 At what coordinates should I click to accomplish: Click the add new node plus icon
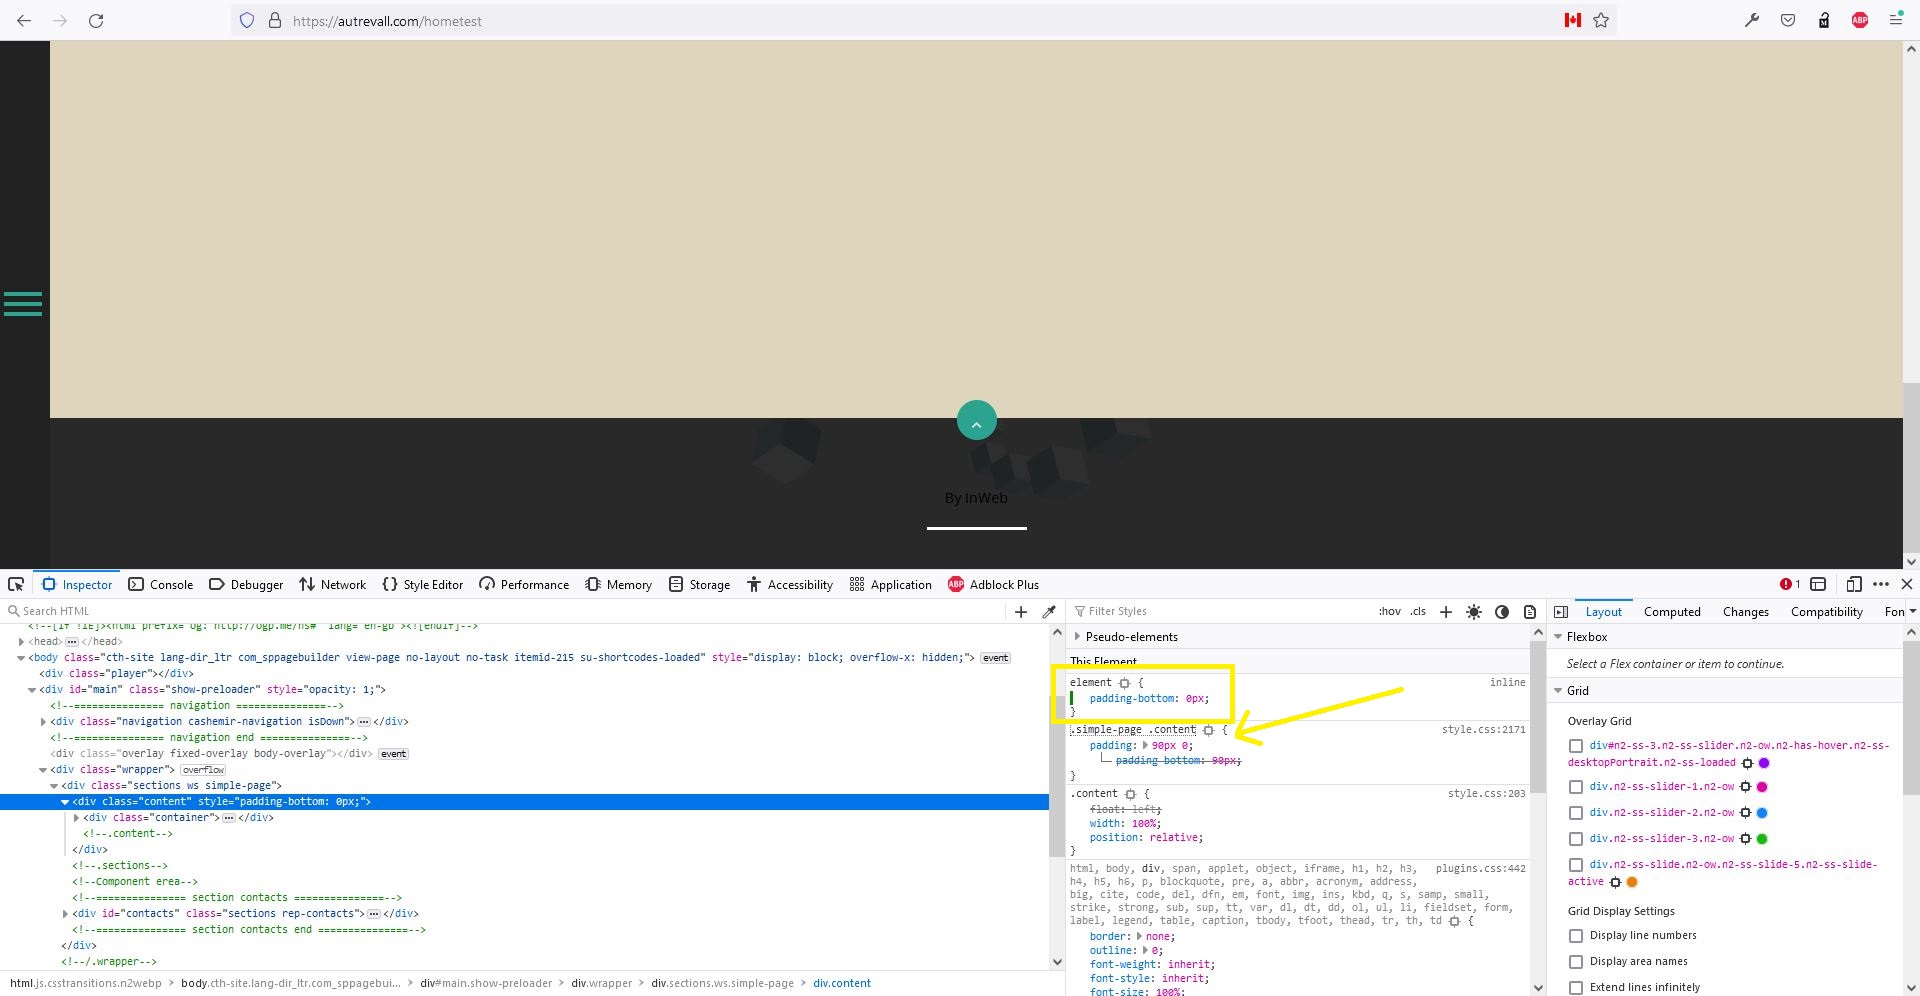[x=1021, y=612]
